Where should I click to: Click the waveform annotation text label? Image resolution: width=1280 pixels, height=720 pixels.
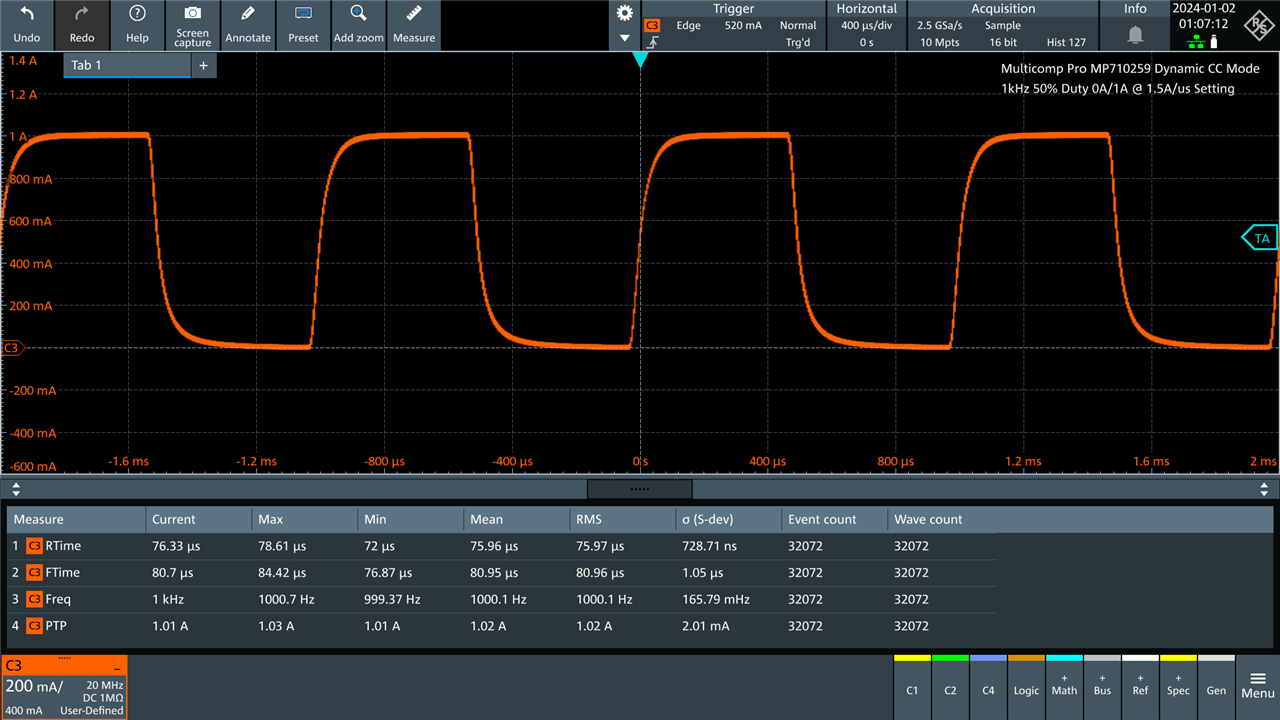coord(1131,79)
